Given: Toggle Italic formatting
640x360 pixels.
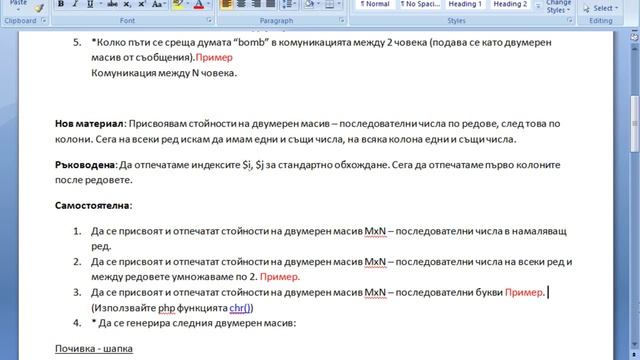Looking at the screenshot, I should coord(75,4).
